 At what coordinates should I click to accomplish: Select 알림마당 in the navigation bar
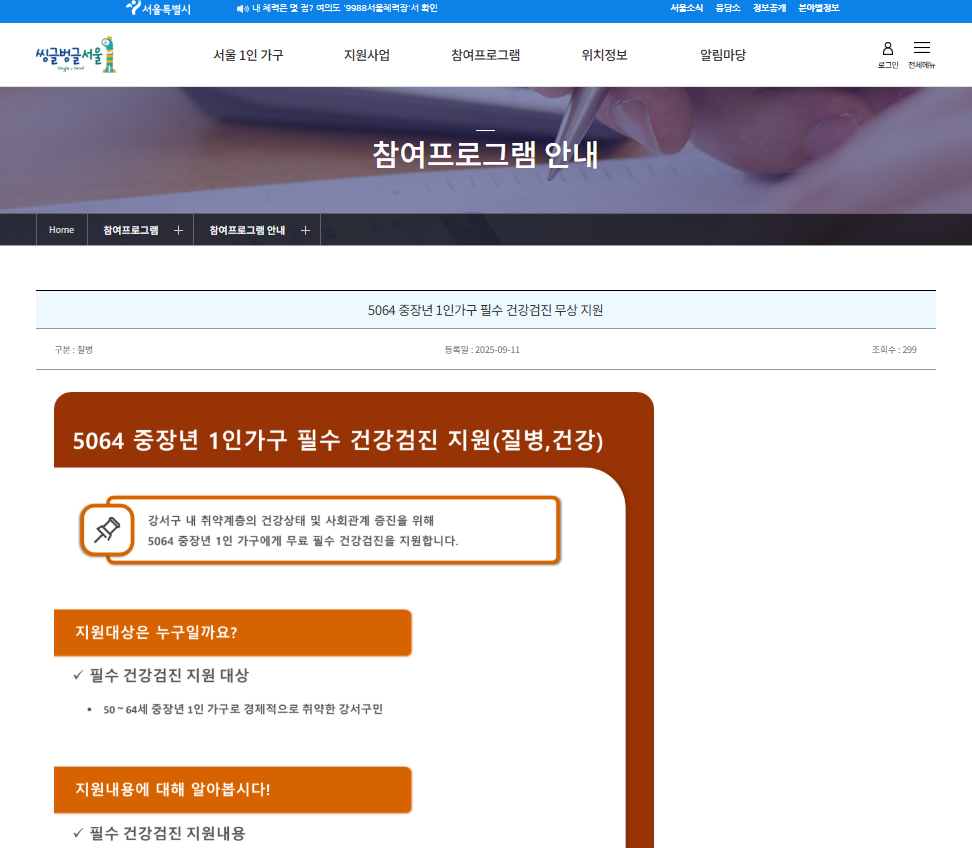tap(722, 55)
